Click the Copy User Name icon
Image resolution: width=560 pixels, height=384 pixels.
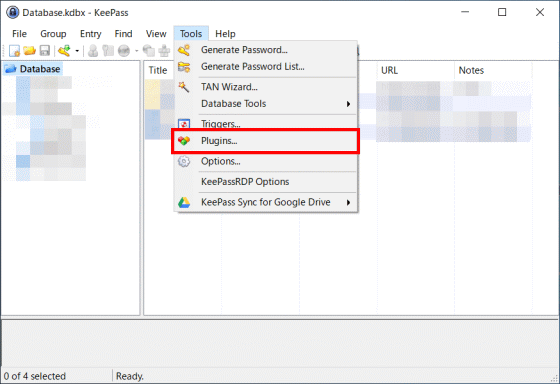click(x=93, y=51)
